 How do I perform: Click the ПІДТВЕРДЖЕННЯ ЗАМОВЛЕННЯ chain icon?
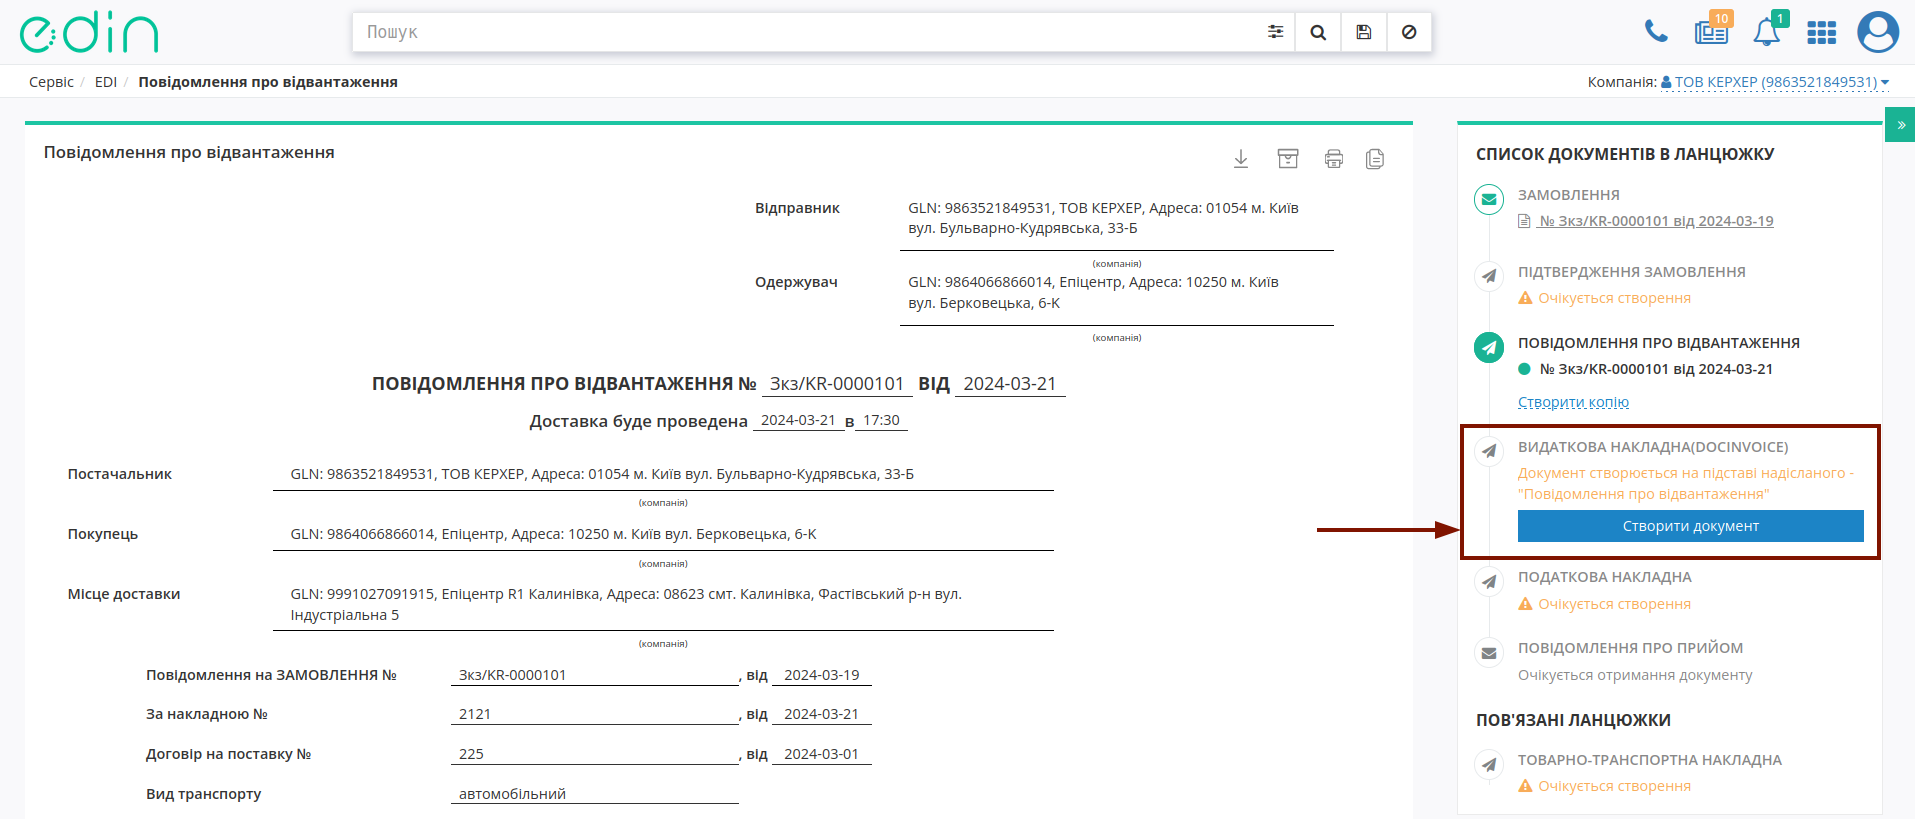pos(1489,276)
